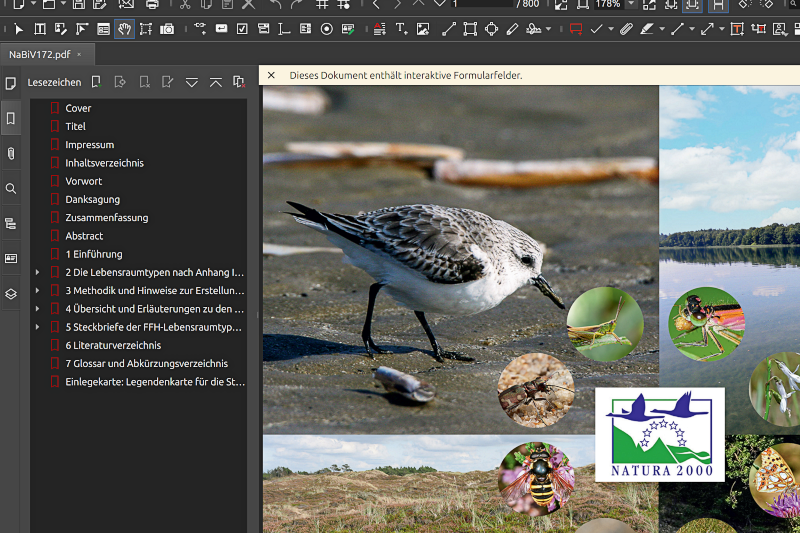The image size is (800, 533).
Task: Select the Ellipse drawing tool
Action: pyautogui.click(x=491, y=29)
